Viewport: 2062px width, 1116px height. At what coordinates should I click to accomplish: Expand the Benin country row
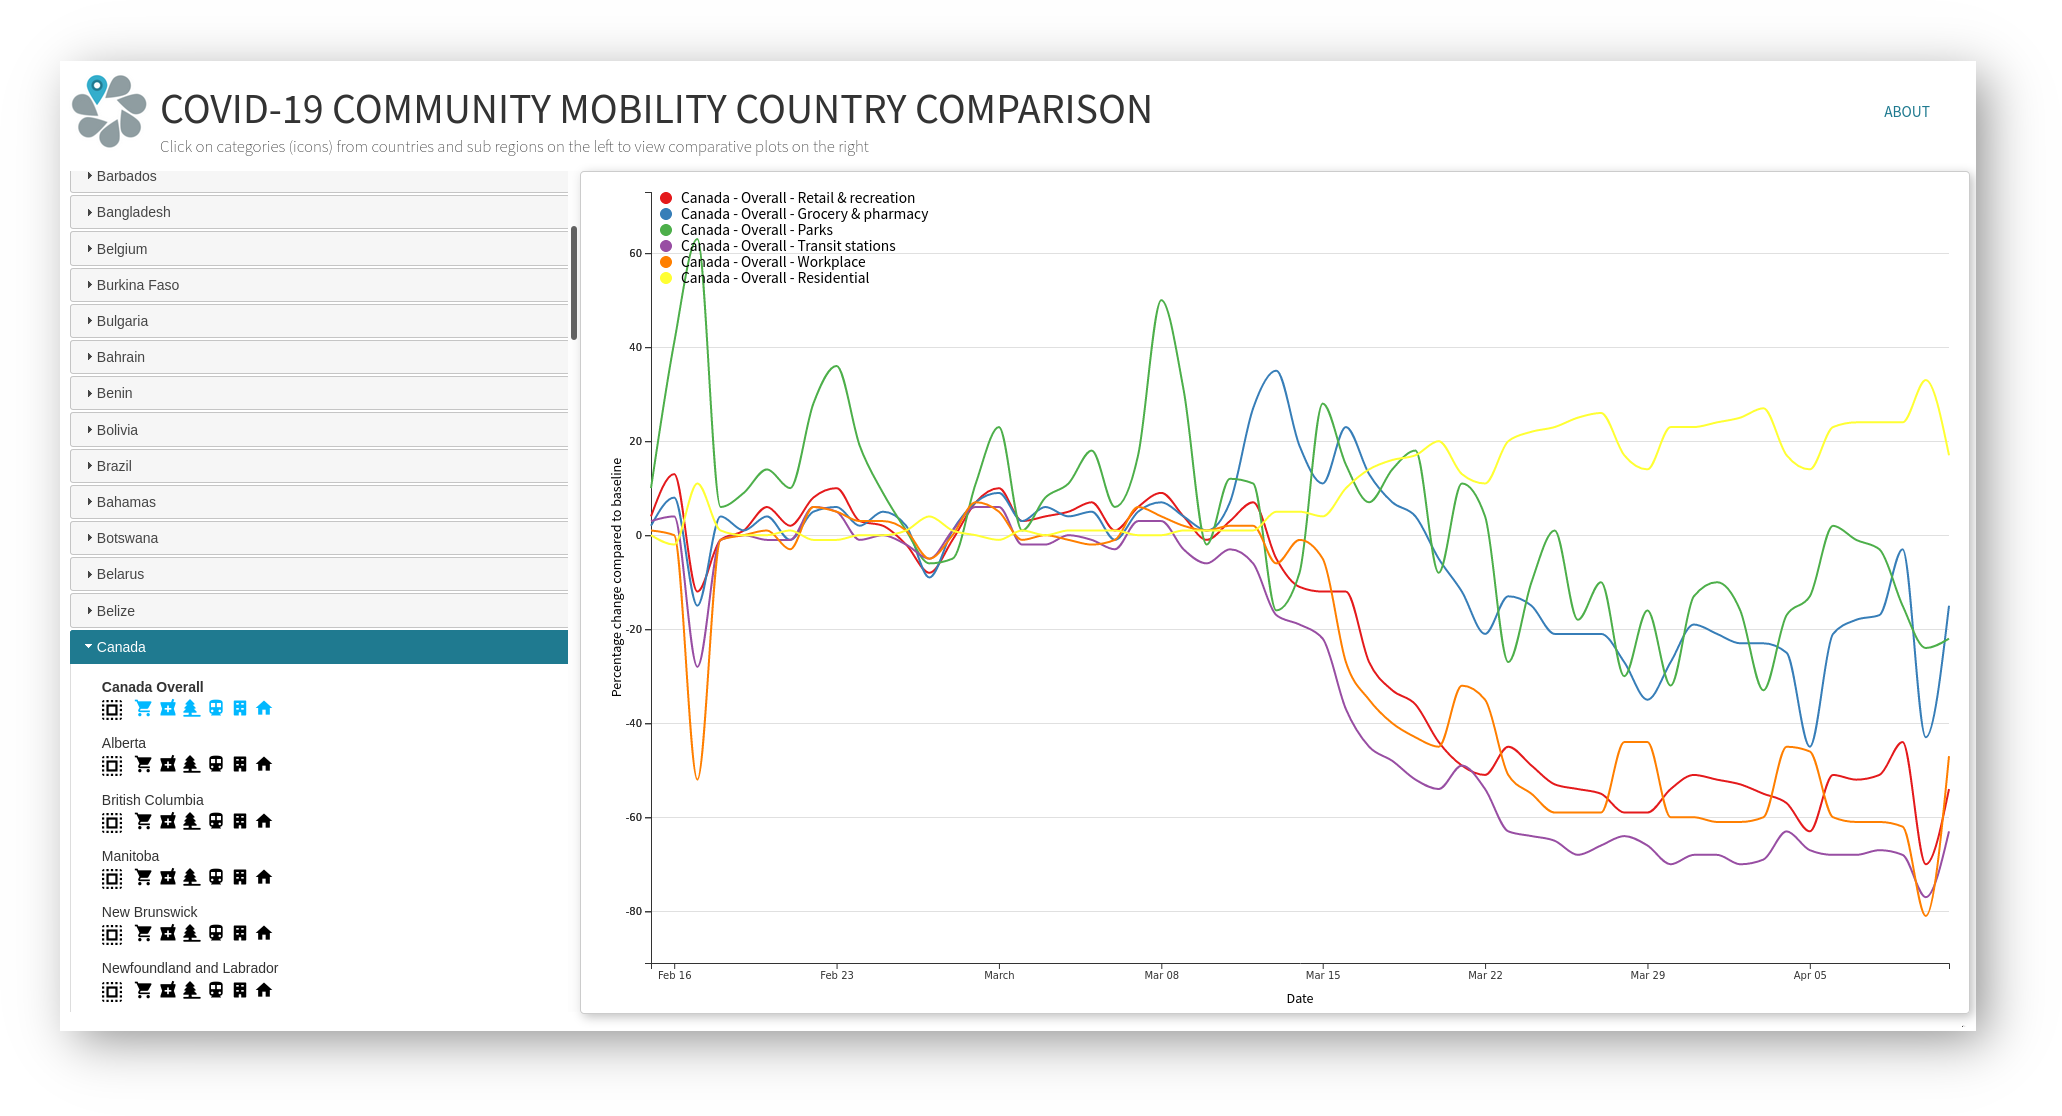(319, 393)
